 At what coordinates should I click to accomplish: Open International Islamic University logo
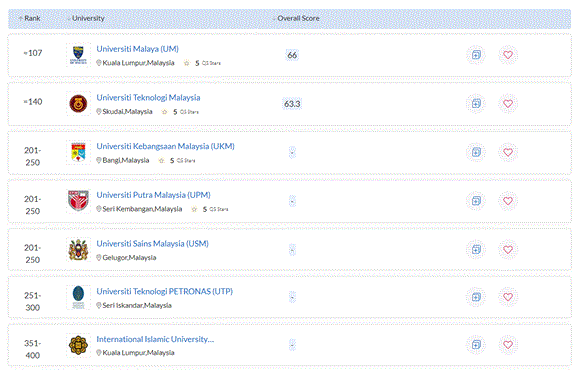click(x=78, y=345)
